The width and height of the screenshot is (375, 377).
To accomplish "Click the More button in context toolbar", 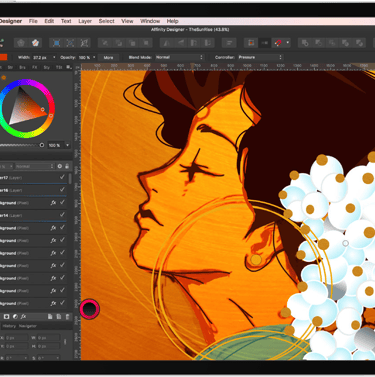I will coord(108,57).
